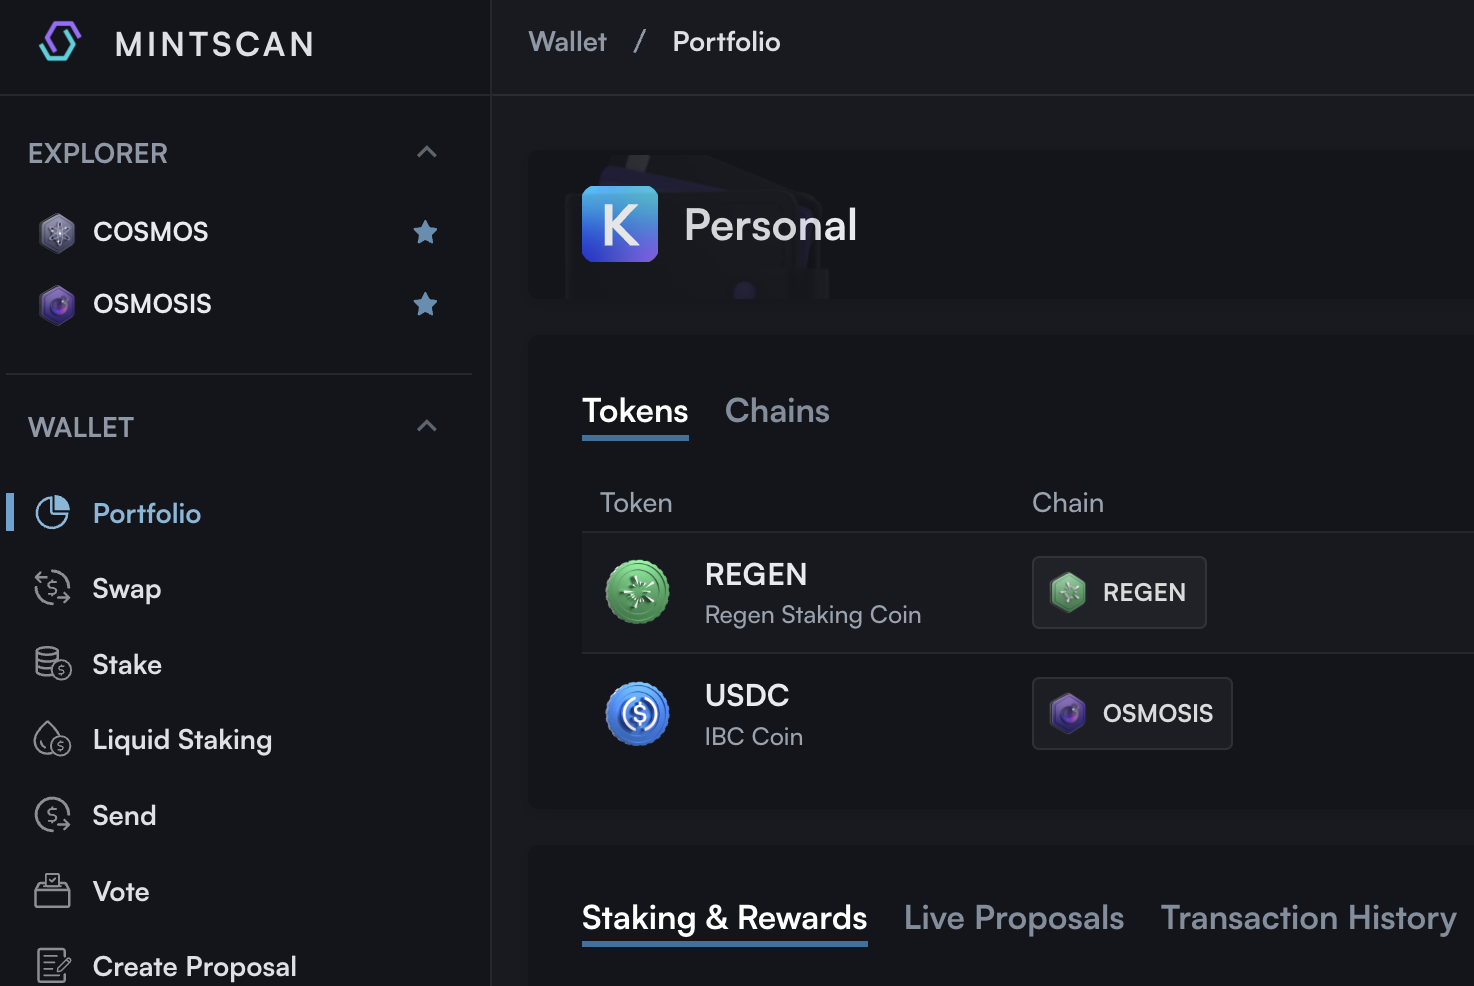Collapse the Wallet section chevron
The image size is (1474, 986).
pyautogui.click(x=427, y=427)
